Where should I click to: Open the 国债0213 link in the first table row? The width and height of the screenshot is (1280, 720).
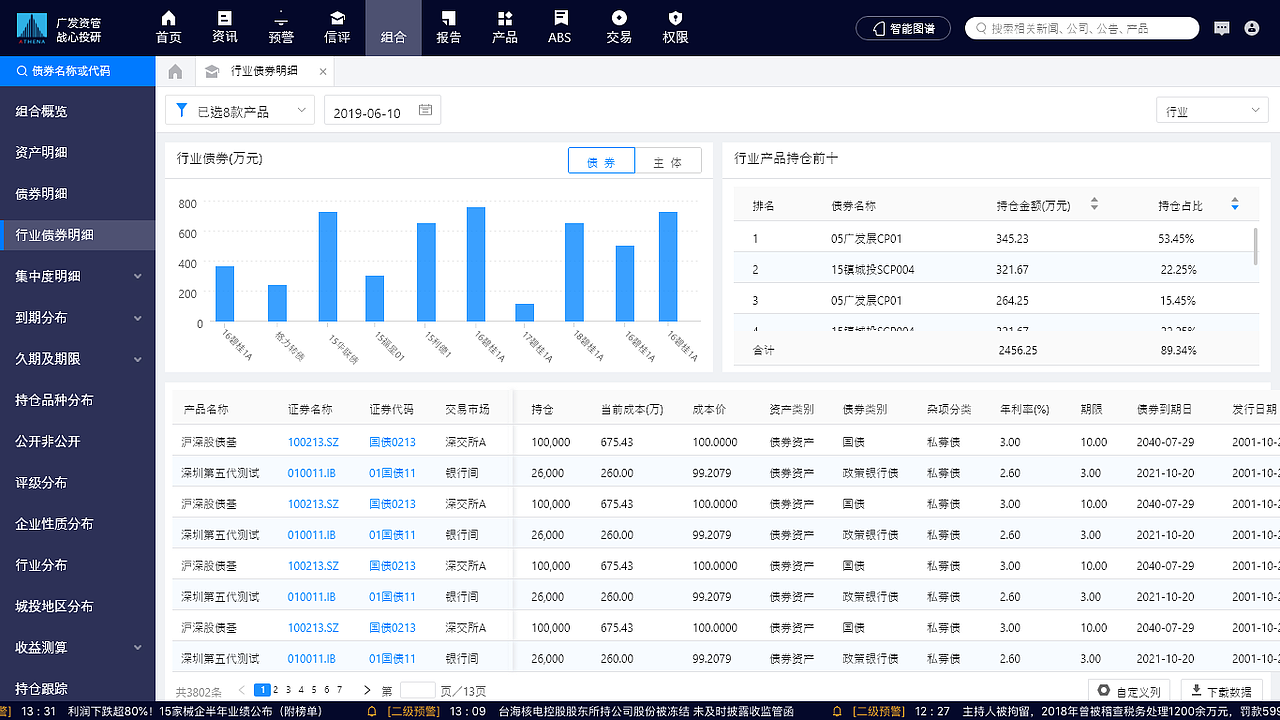click(392, 442)
